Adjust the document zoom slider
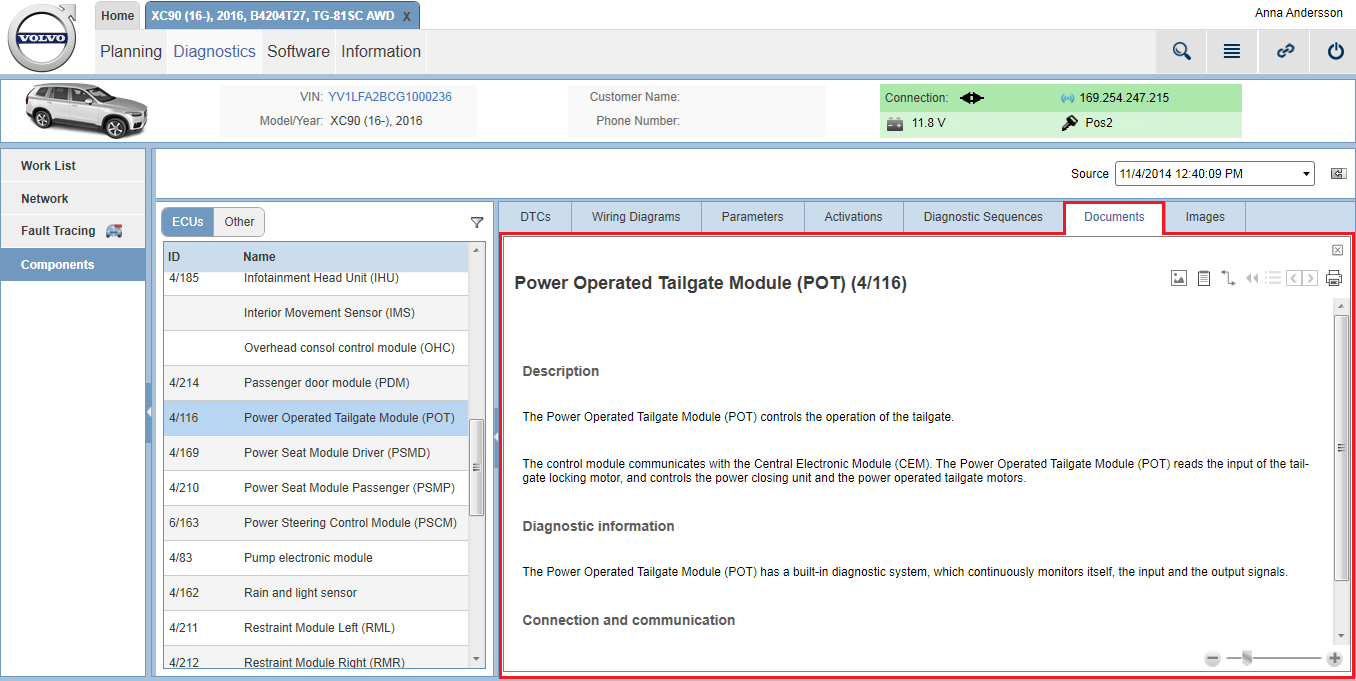Image resolution: width=1356 pixels, height=681 pixels. pyautogui.click(x=1247, y=657)
